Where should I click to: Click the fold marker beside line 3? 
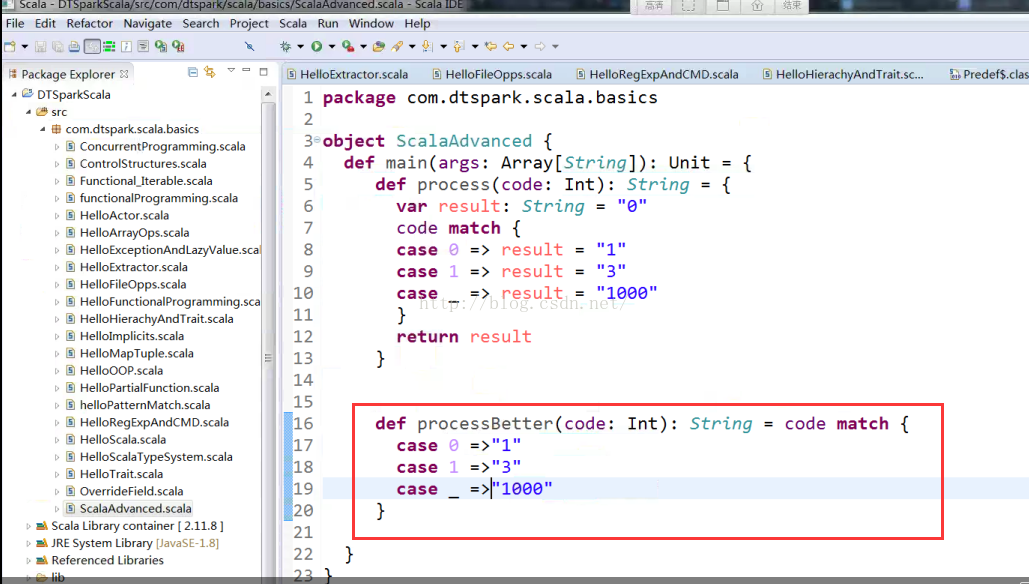tap(318, 140)
